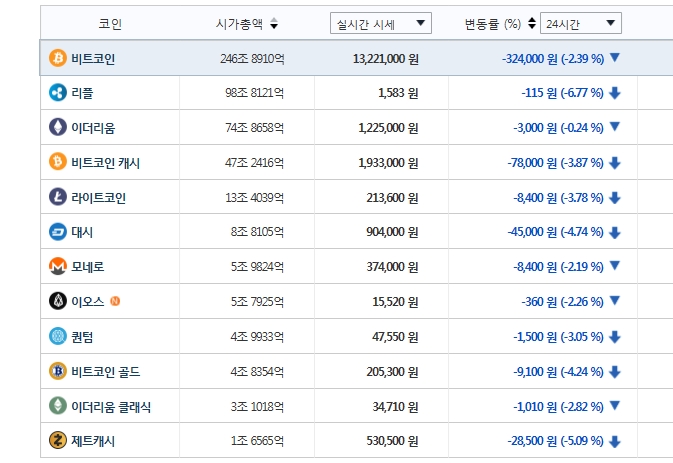The height and width of the screenshot is (463, 673).
Task: Click the Zcash yellow icon
Action: click(58, 441)
